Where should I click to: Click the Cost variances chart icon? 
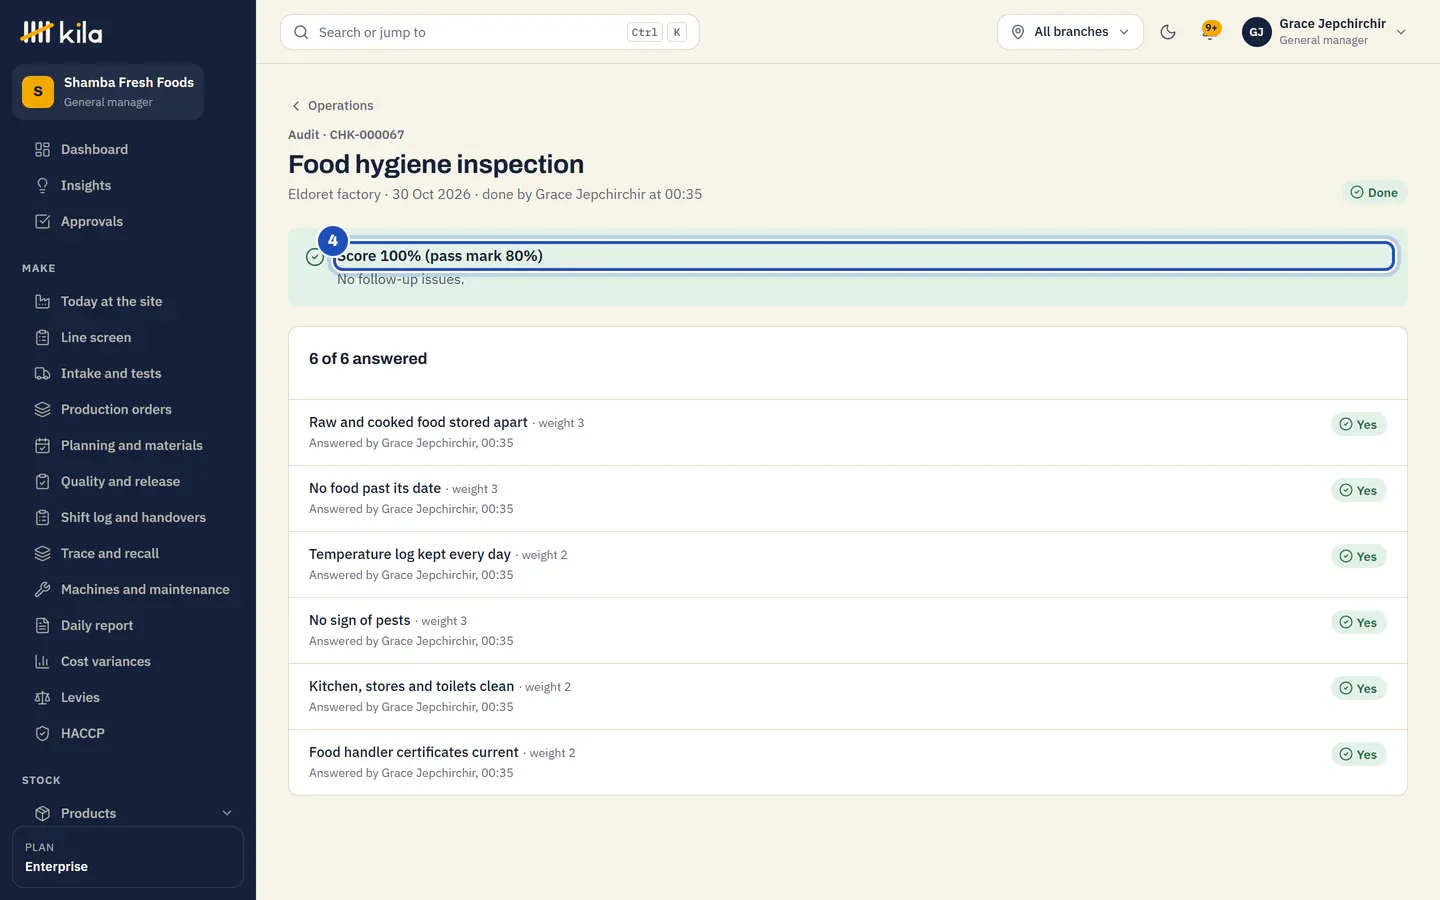42,662
